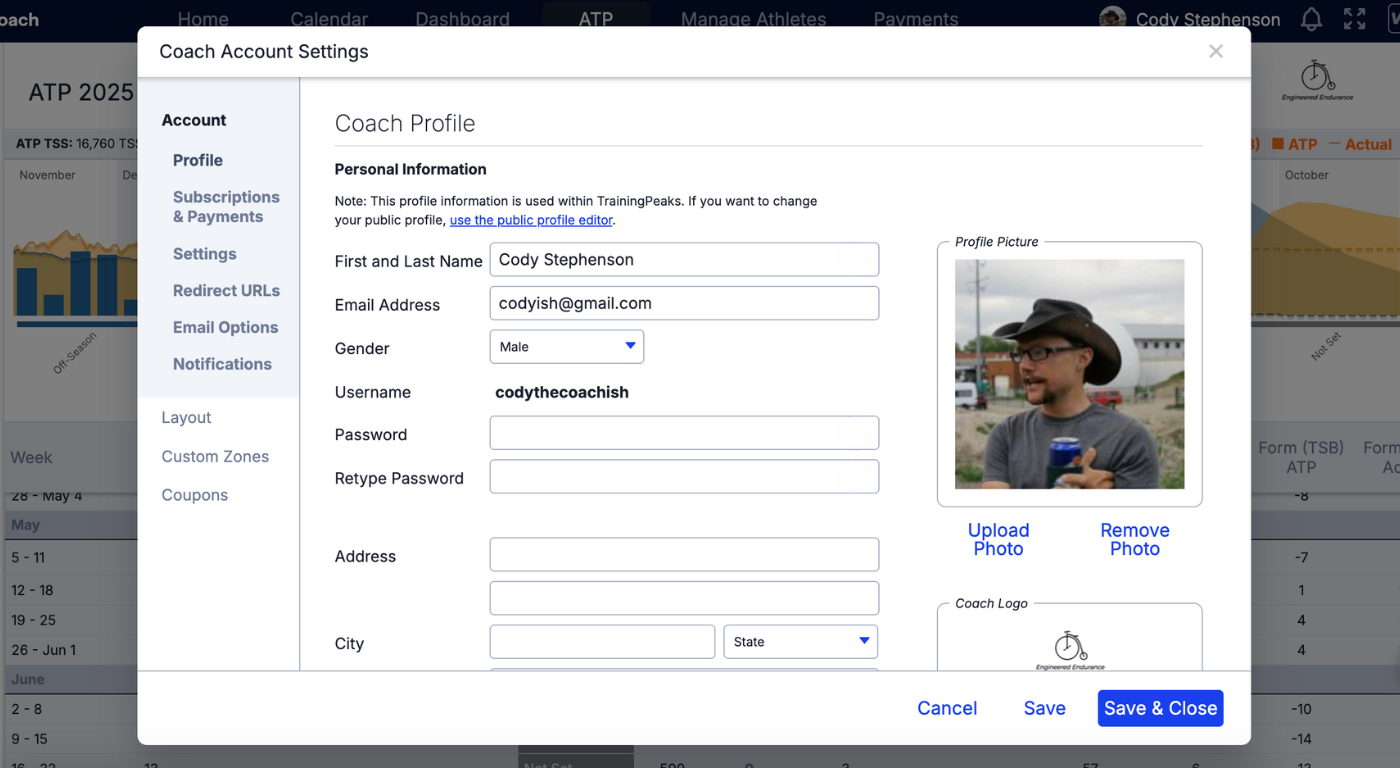Screen dimensions: 1400x768
Task: Toggle fullscreen expand icon in top bar
Action: (1354, 18)
